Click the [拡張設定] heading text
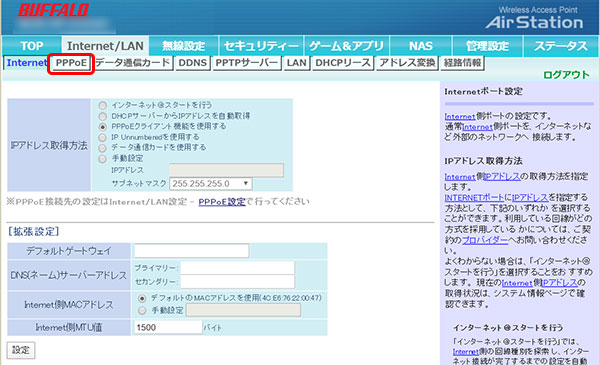 click(x=34, y=231)
